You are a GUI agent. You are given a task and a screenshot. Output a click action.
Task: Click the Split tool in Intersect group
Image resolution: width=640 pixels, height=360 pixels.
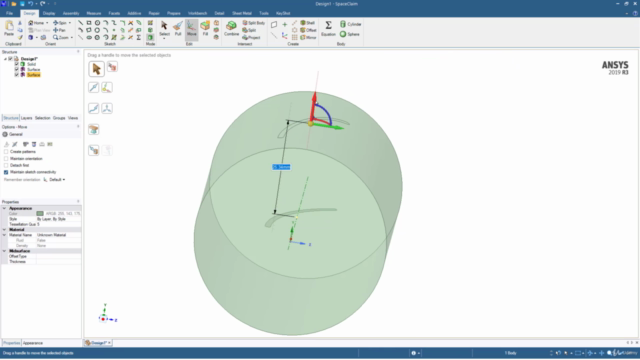(249, 30)
